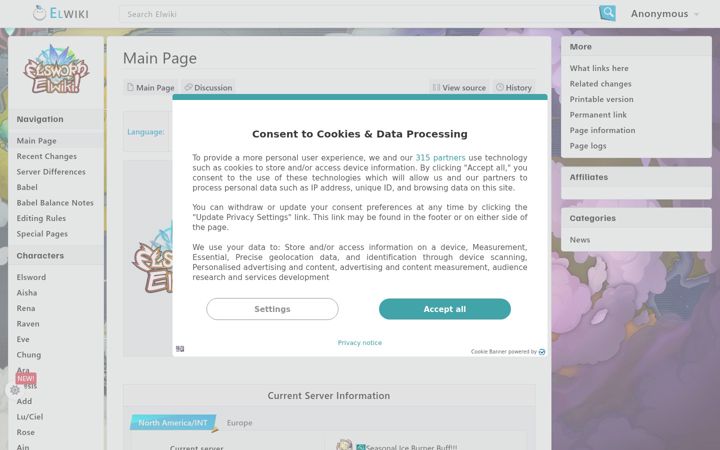Open Elsword character page
The height and width of the screenshot is (450, 720).
[31, 277]
